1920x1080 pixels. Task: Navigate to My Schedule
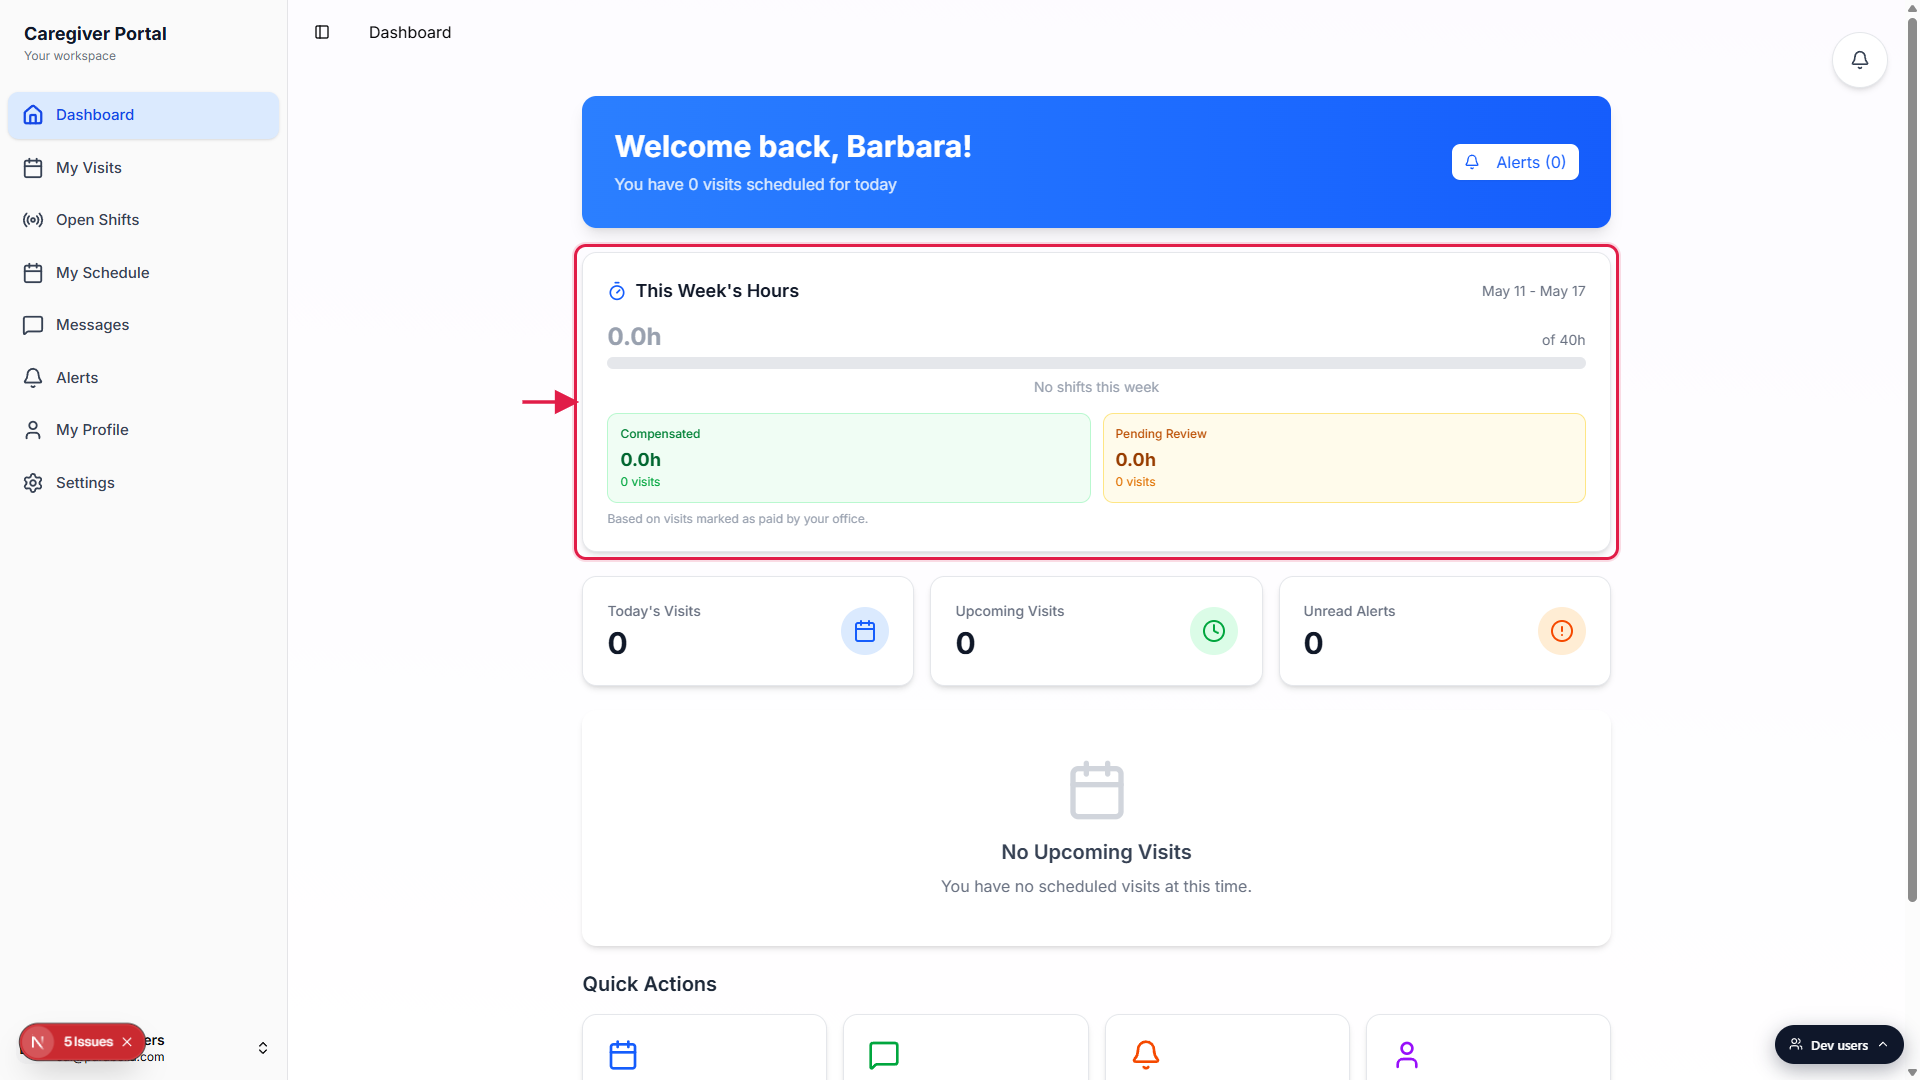(x=143, y=273)
